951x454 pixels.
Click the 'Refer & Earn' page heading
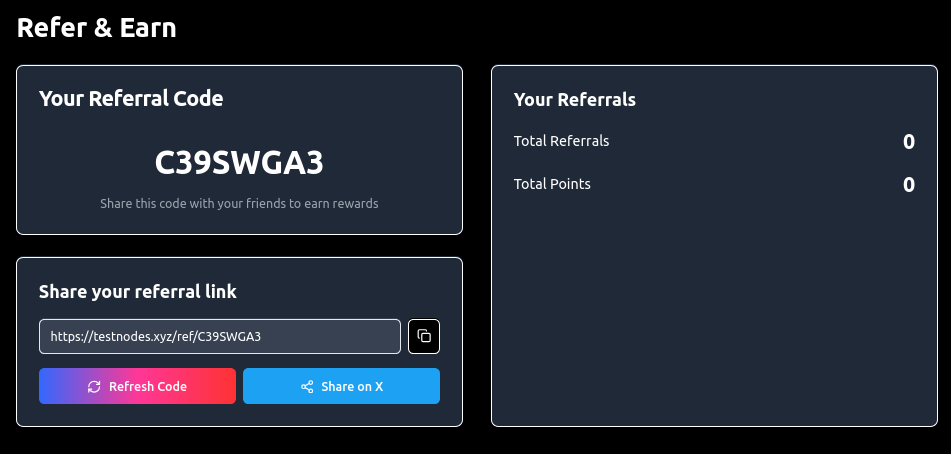[97, 28]
